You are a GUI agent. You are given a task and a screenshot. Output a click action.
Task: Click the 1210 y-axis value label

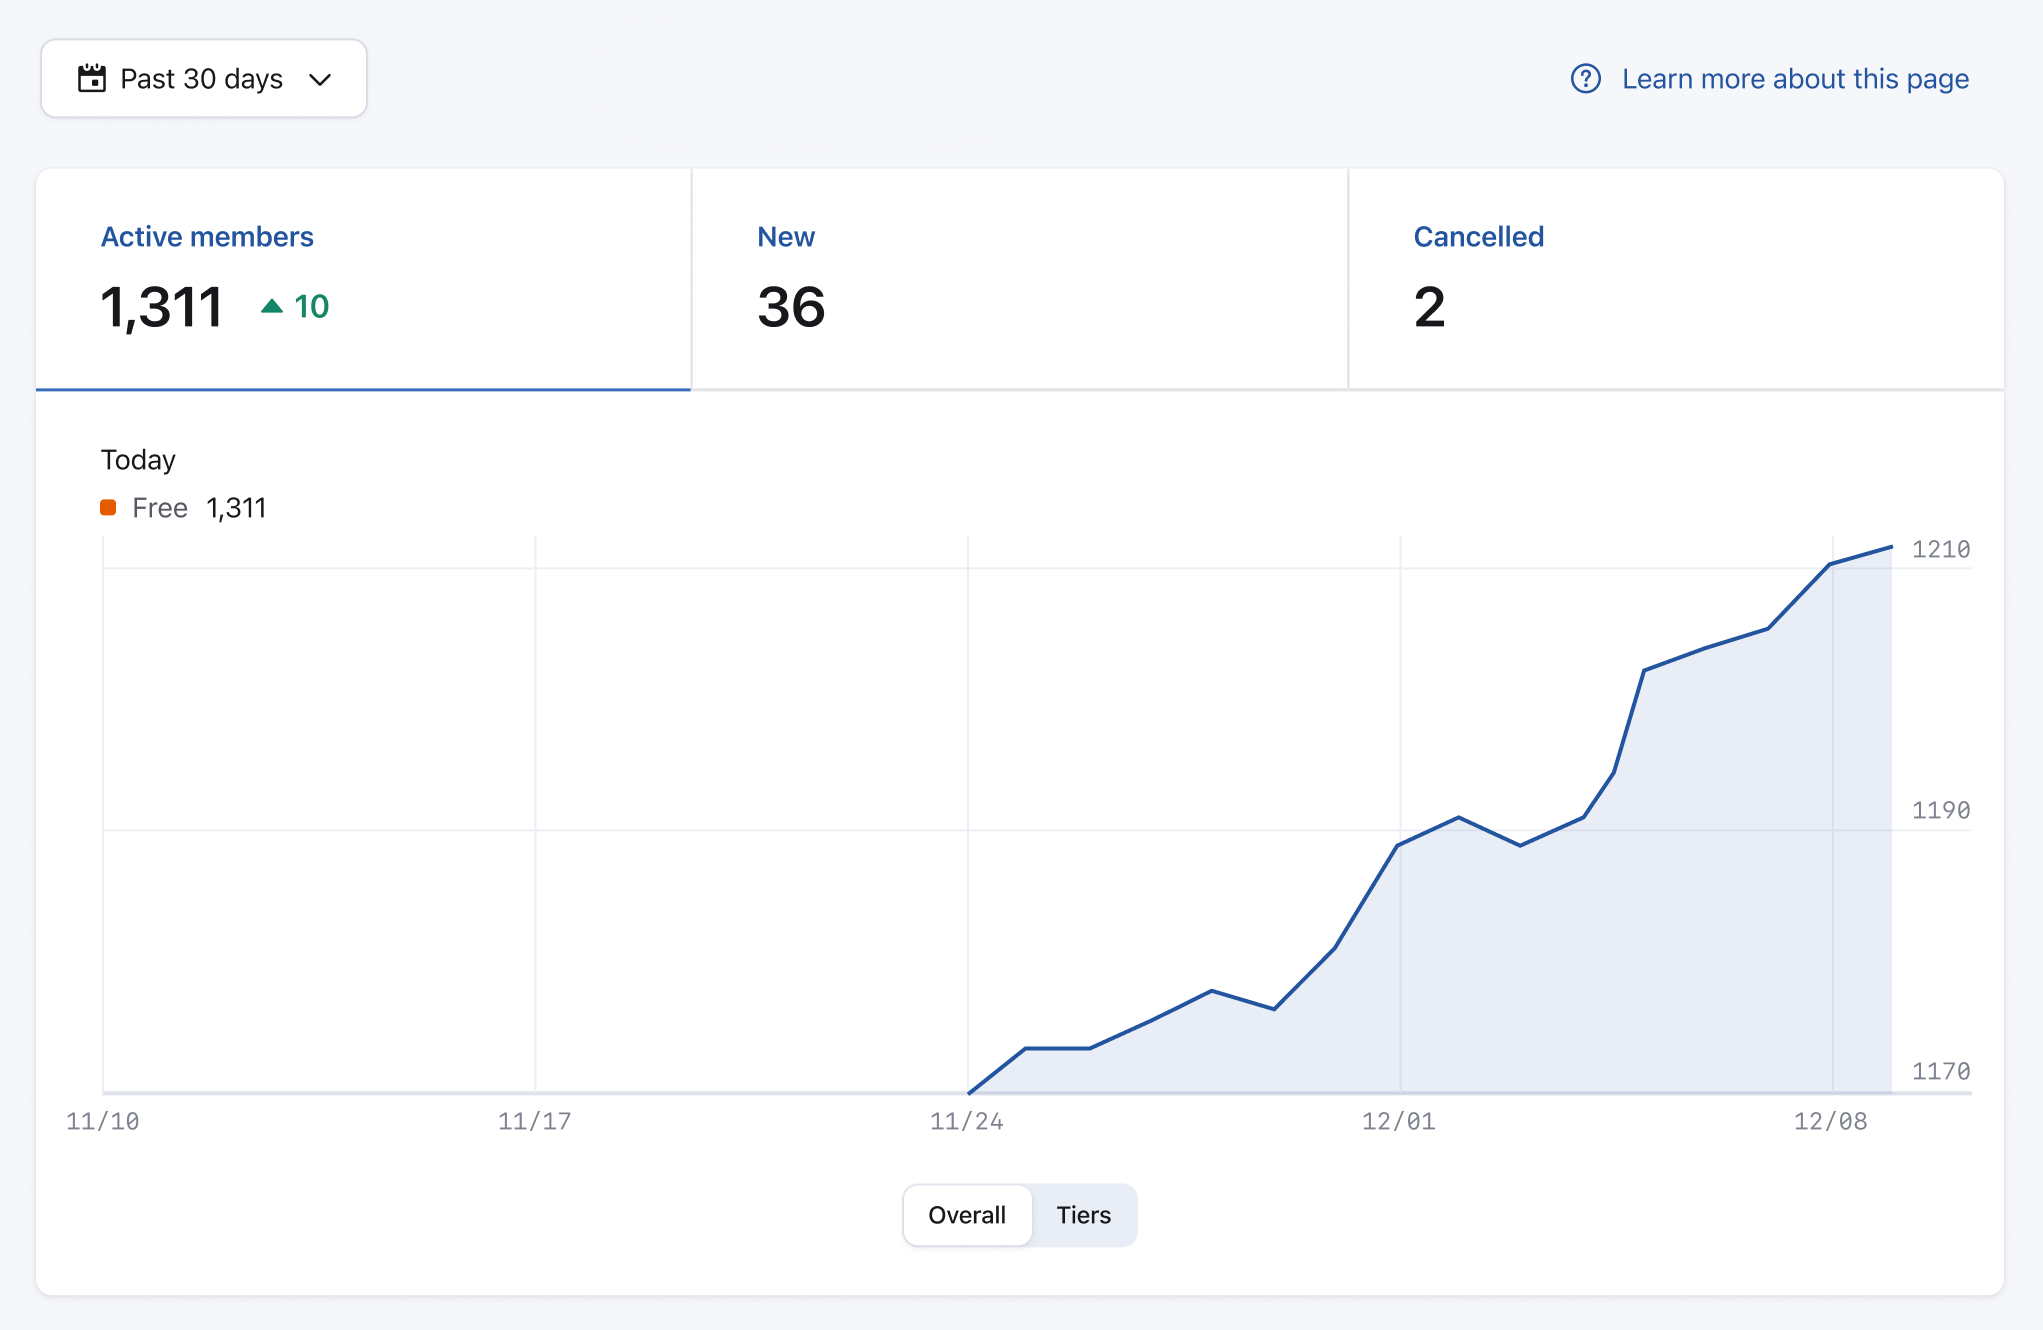pyautogui.click(x=1940, y=549)
